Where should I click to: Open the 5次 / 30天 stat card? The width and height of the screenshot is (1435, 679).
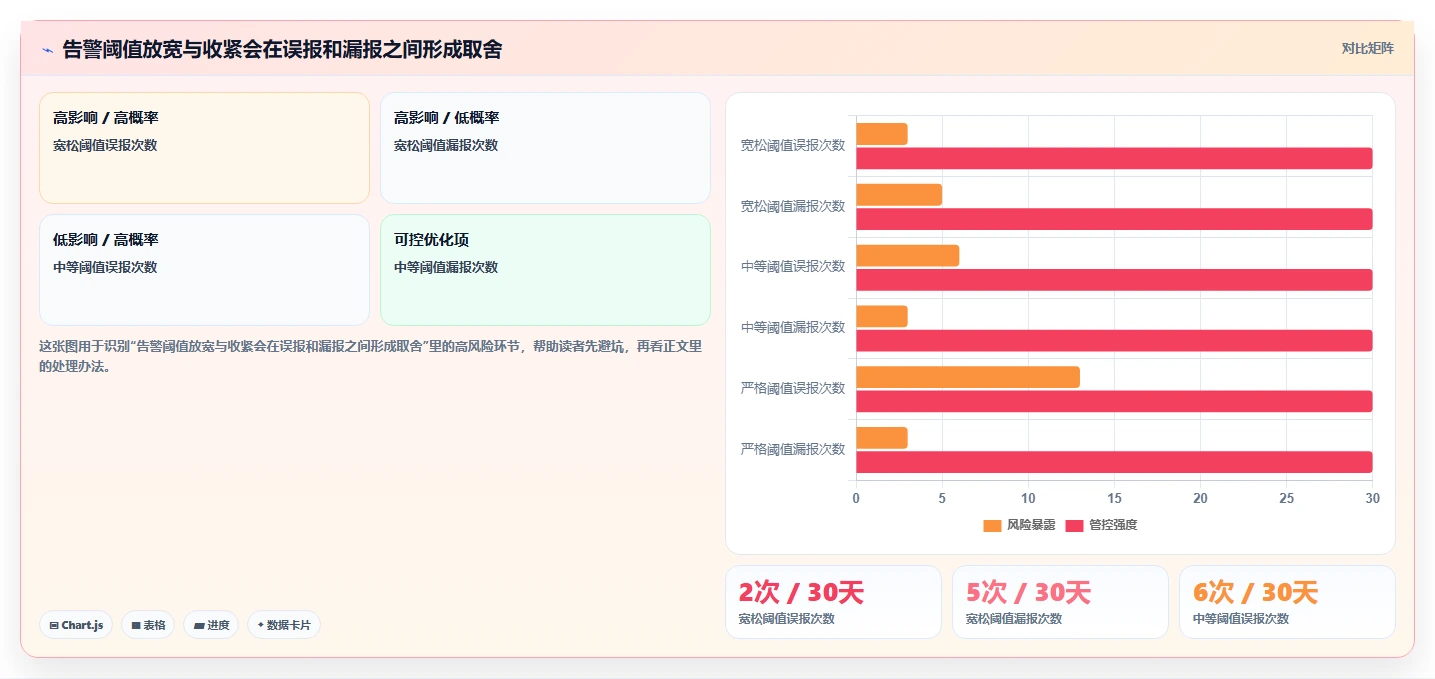coord(1060,602)
